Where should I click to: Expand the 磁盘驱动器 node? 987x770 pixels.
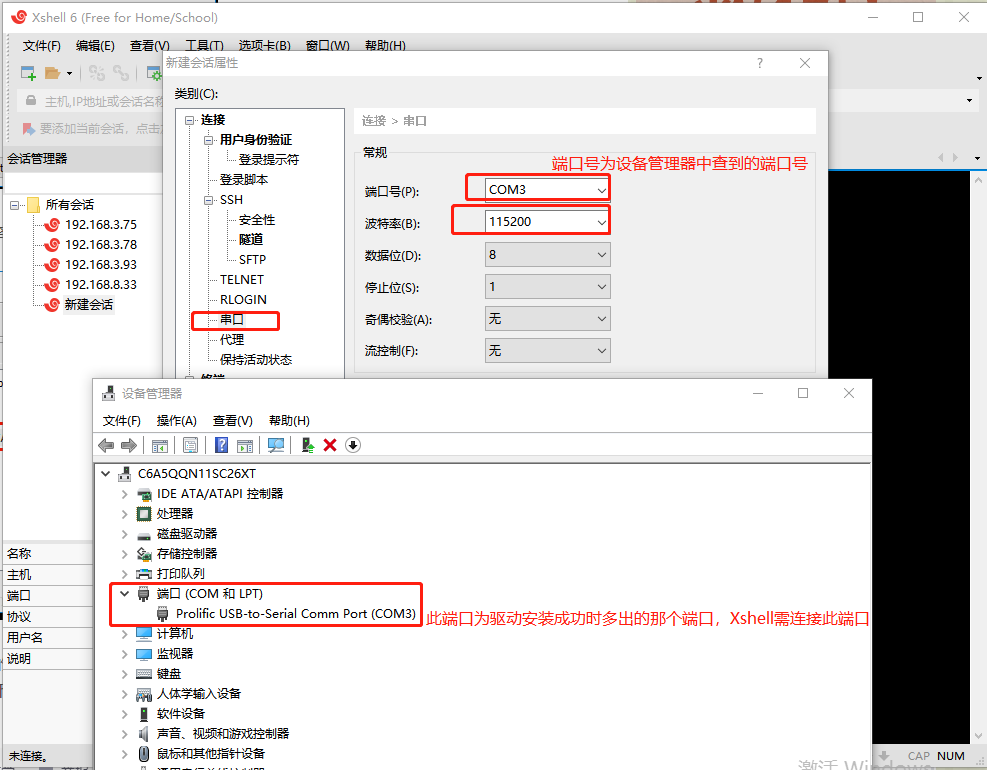coord(125,535)
